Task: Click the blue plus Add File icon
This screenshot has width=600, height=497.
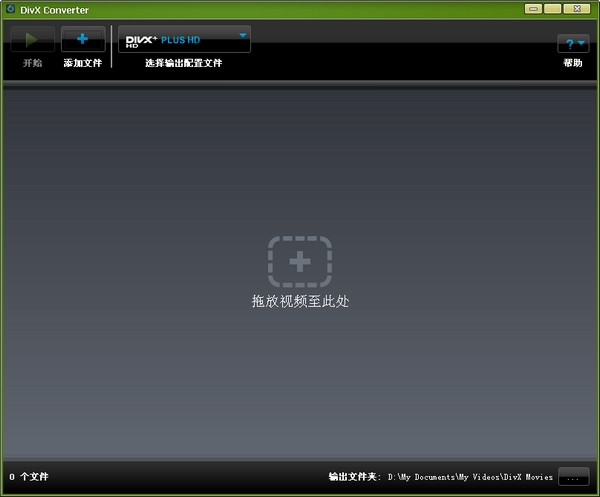Action: (83, 39)
